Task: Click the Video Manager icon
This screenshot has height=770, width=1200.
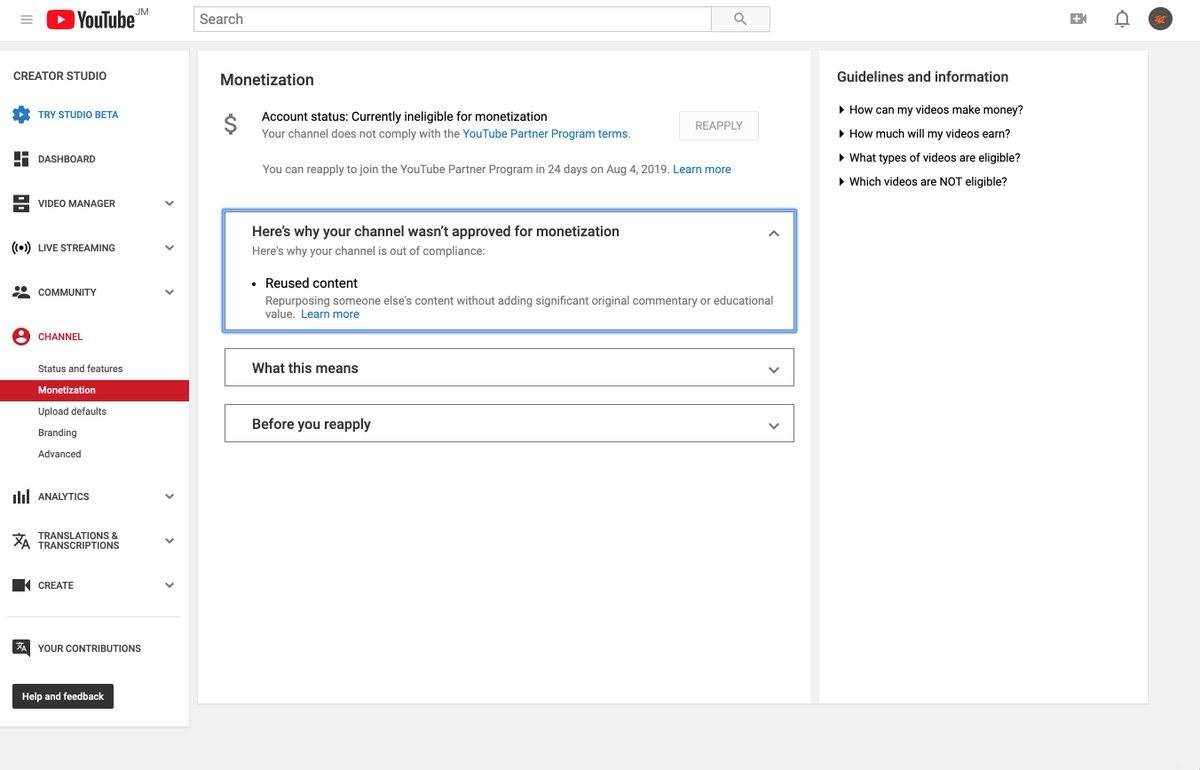Action: 21,203
